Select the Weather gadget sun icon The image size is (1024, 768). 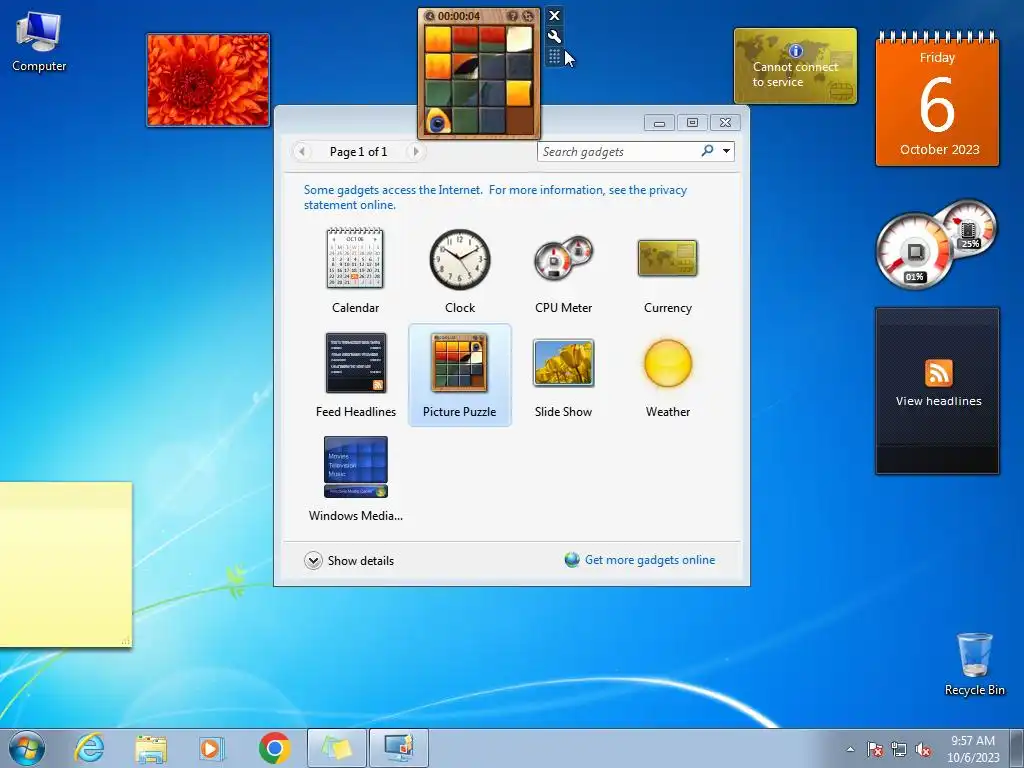(x=667, y=363)
